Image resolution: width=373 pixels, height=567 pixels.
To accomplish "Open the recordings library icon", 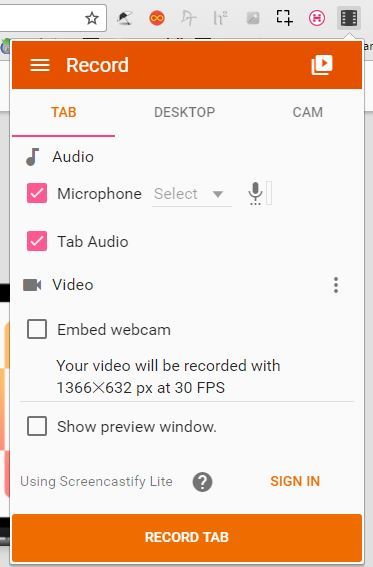I will click(322, 65).
